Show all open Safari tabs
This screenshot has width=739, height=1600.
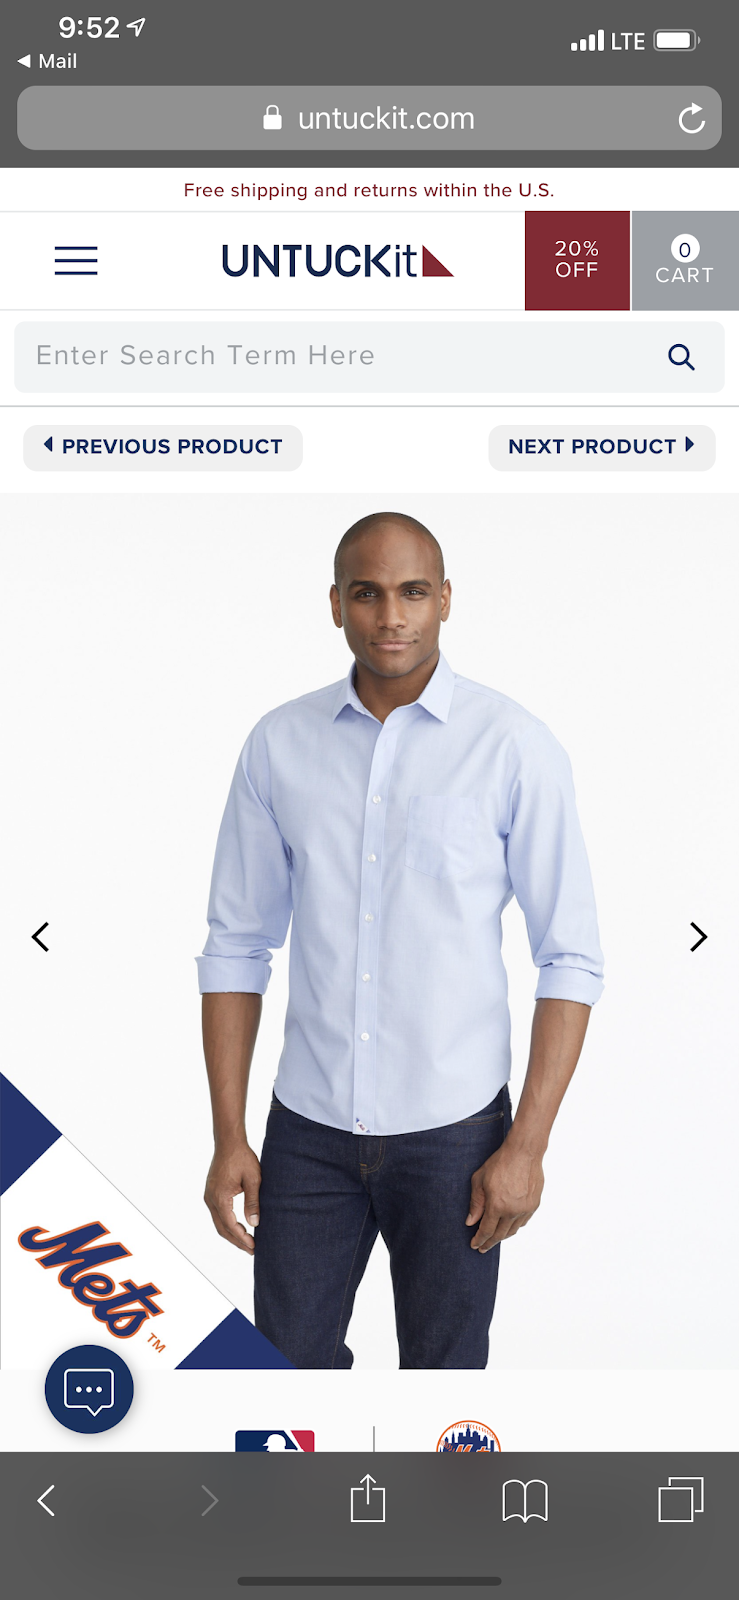pyautogui.click(x=681, y=1499)
